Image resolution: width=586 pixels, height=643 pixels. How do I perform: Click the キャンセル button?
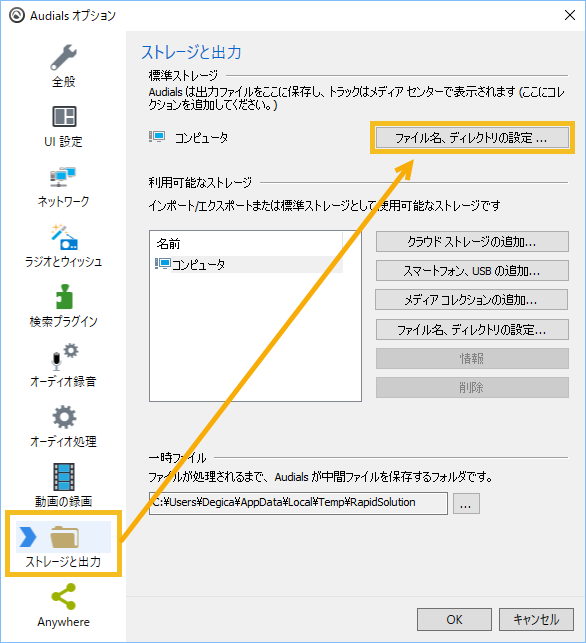coord(536,620)
